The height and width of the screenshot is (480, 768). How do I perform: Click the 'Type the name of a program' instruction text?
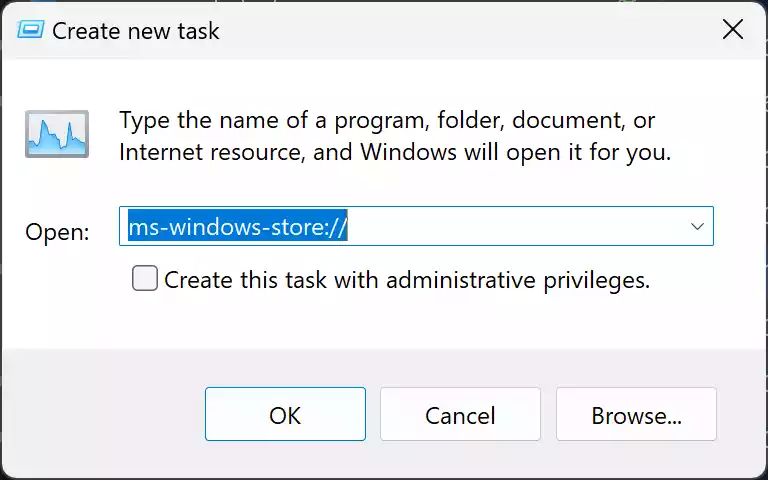pos(387,120)
